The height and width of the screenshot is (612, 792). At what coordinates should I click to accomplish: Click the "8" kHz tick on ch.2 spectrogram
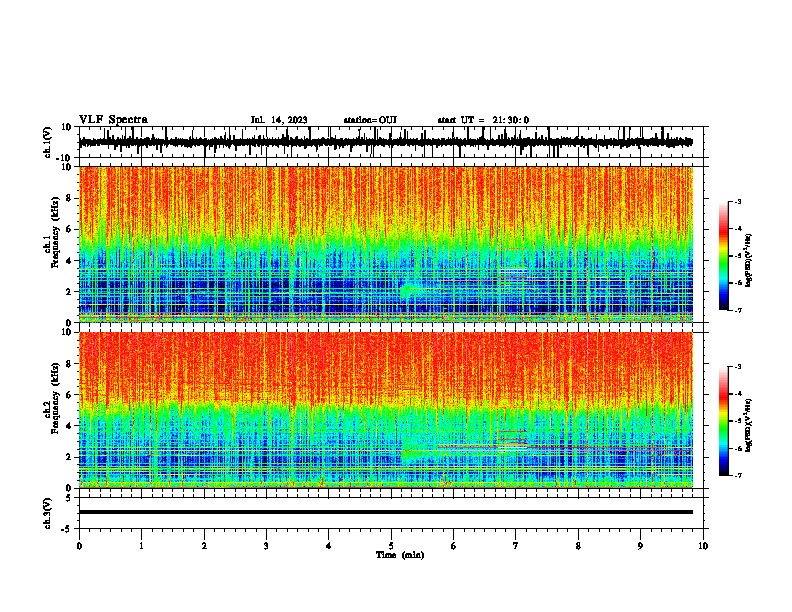coord(69,364)
